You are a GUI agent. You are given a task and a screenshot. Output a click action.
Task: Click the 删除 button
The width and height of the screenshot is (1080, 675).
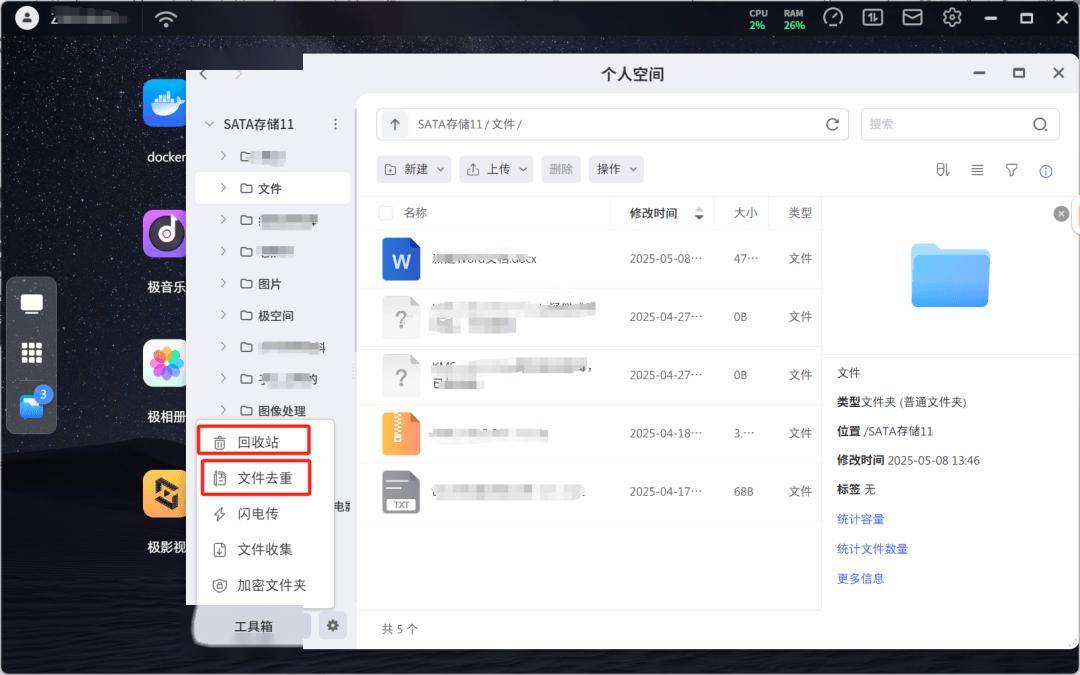click(561, 169)
